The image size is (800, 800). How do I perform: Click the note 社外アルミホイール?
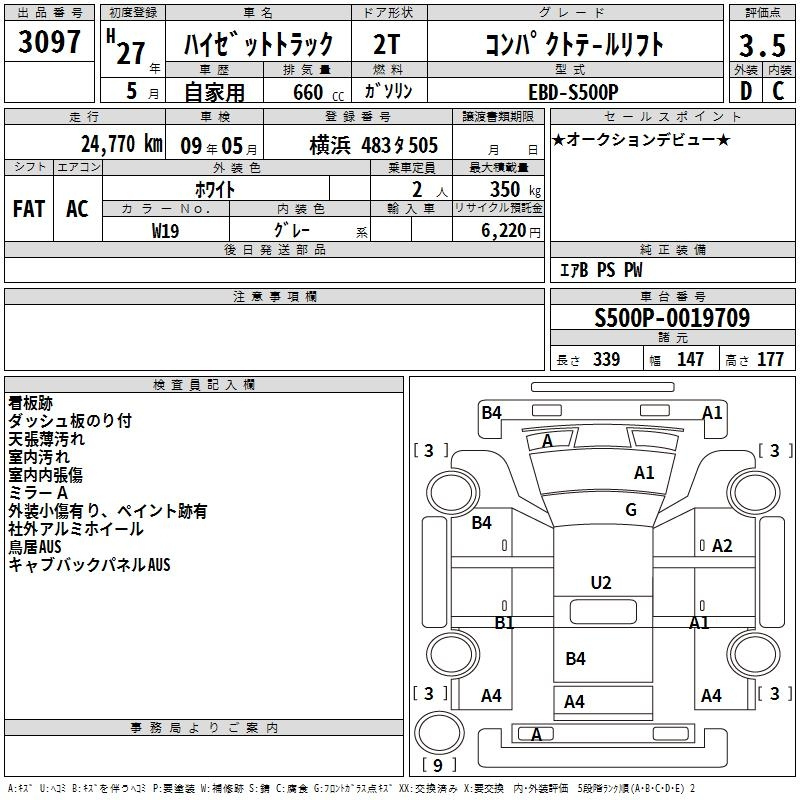pyautogui.click(x=76, y=529)
